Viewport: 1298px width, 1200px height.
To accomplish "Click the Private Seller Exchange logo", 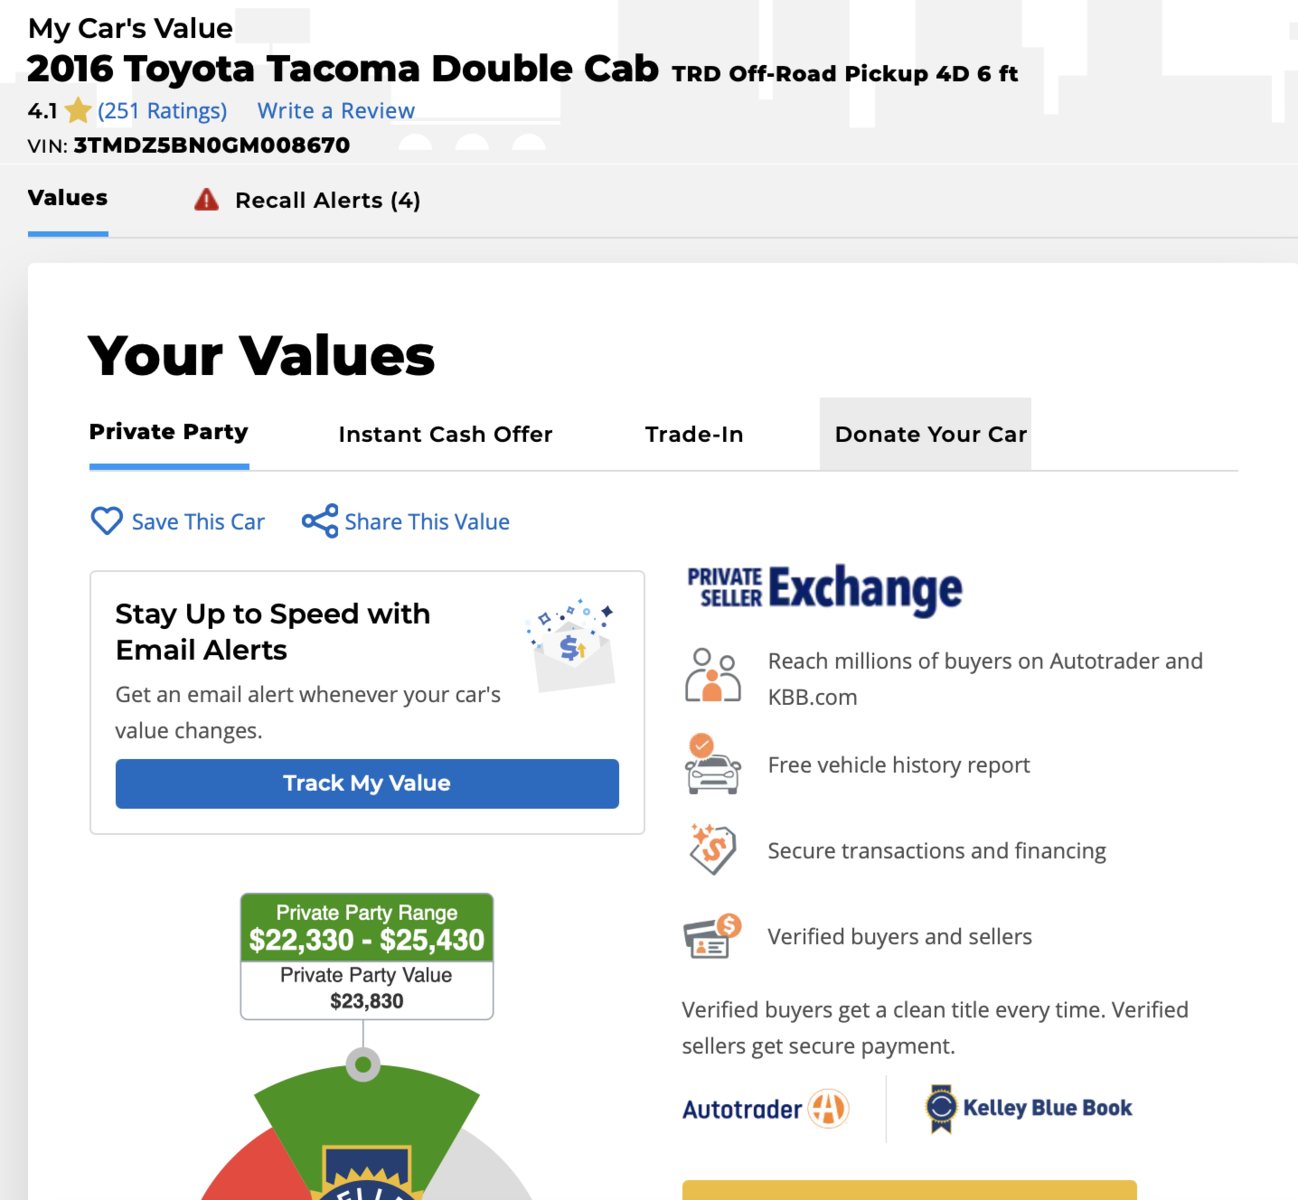I will click(824, 588).
